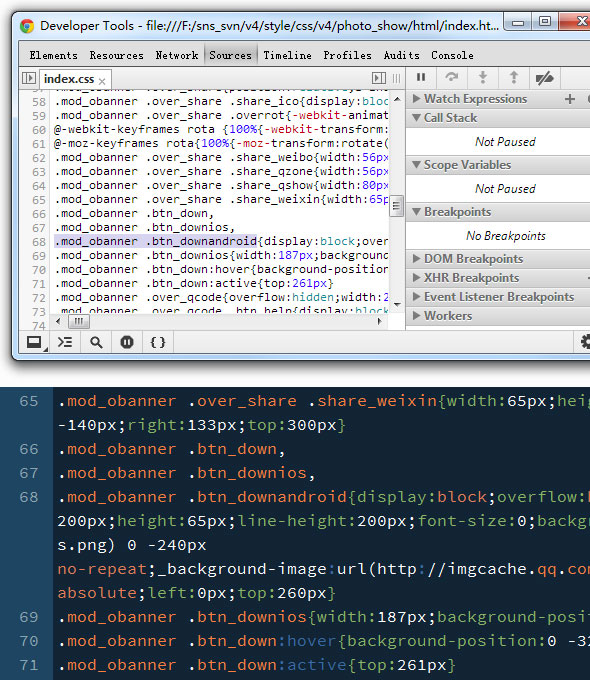Open the Console tab
The height and width of the screenshot is (680, 590).
tap(452, 56)
